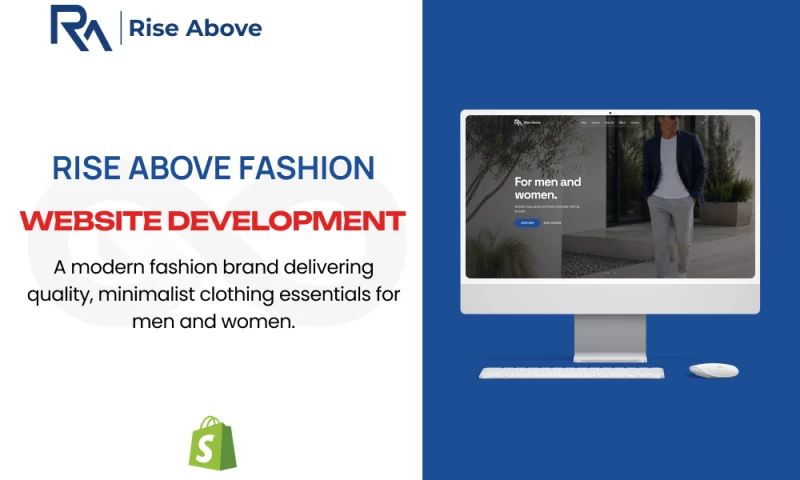Viewport: 800px width, 480px height.
Task: Open the Men menu item on the mockup site
Action: [x=584, y=122]
